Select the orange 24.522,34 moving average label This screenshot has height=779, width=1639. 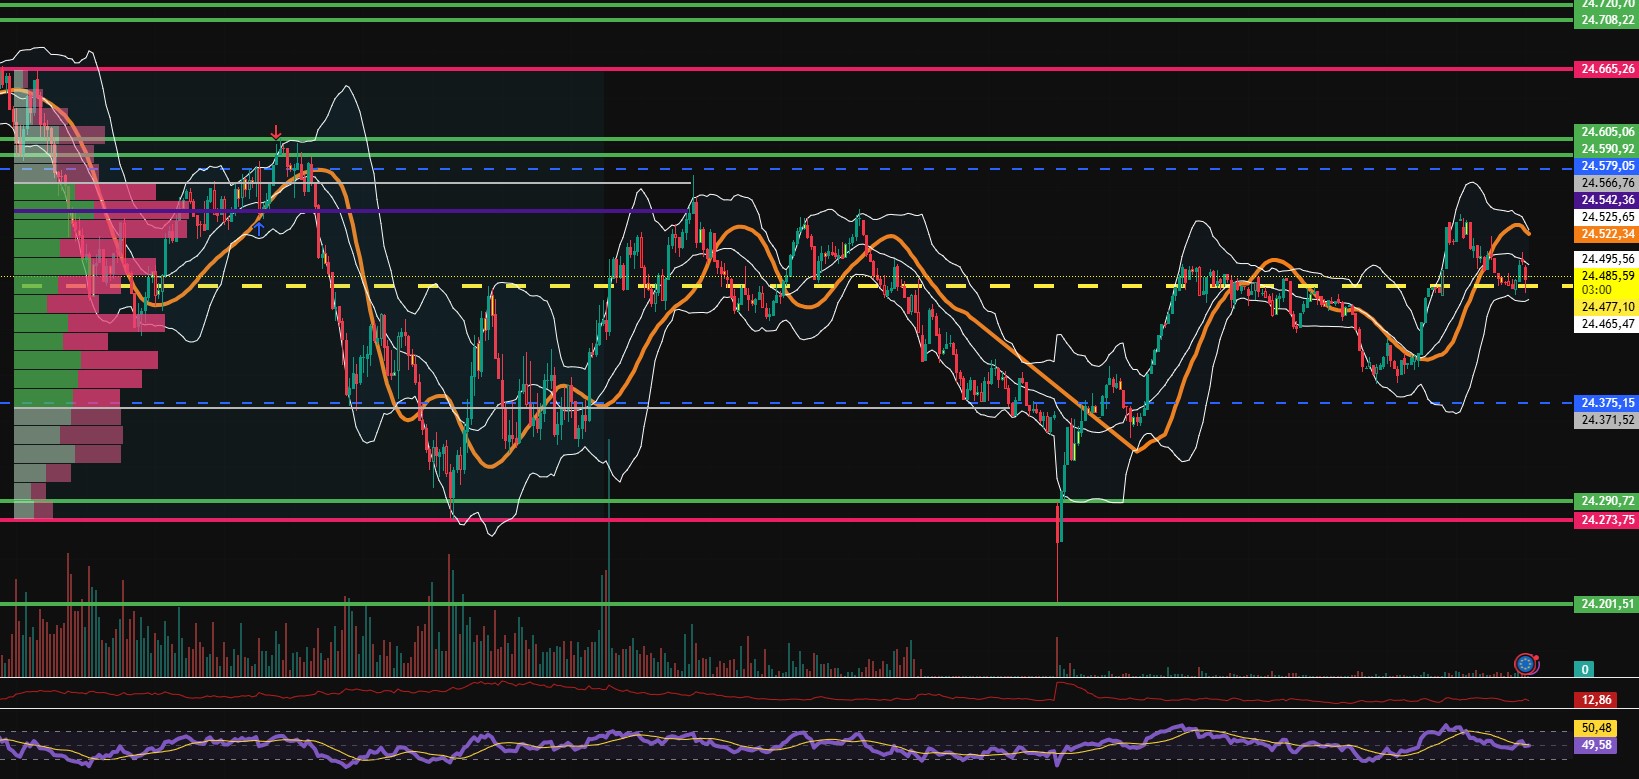[1606, 234]
